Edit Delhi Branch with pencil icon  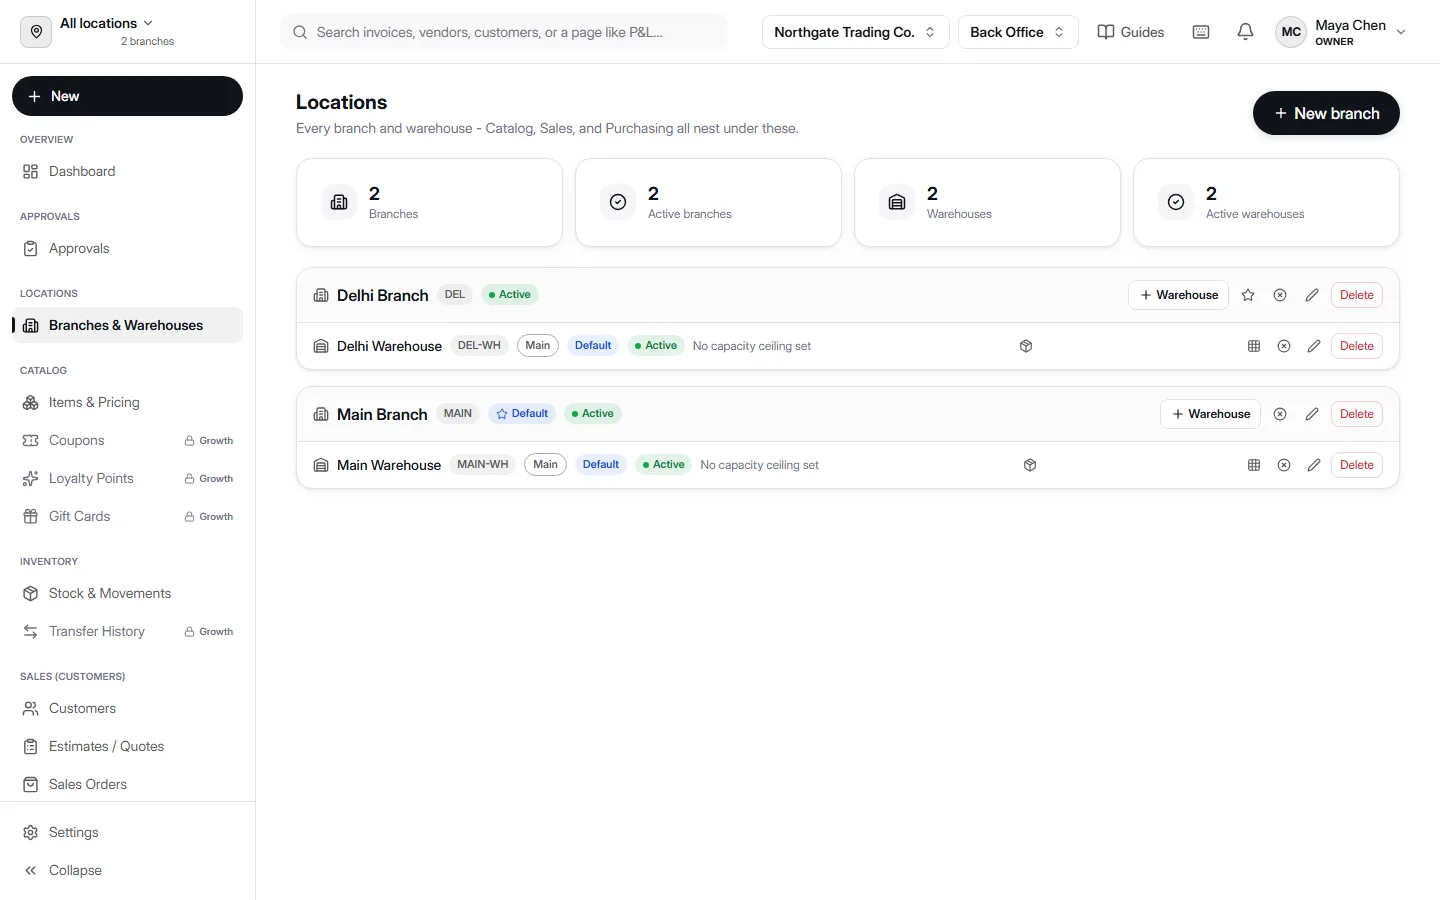1312,295
